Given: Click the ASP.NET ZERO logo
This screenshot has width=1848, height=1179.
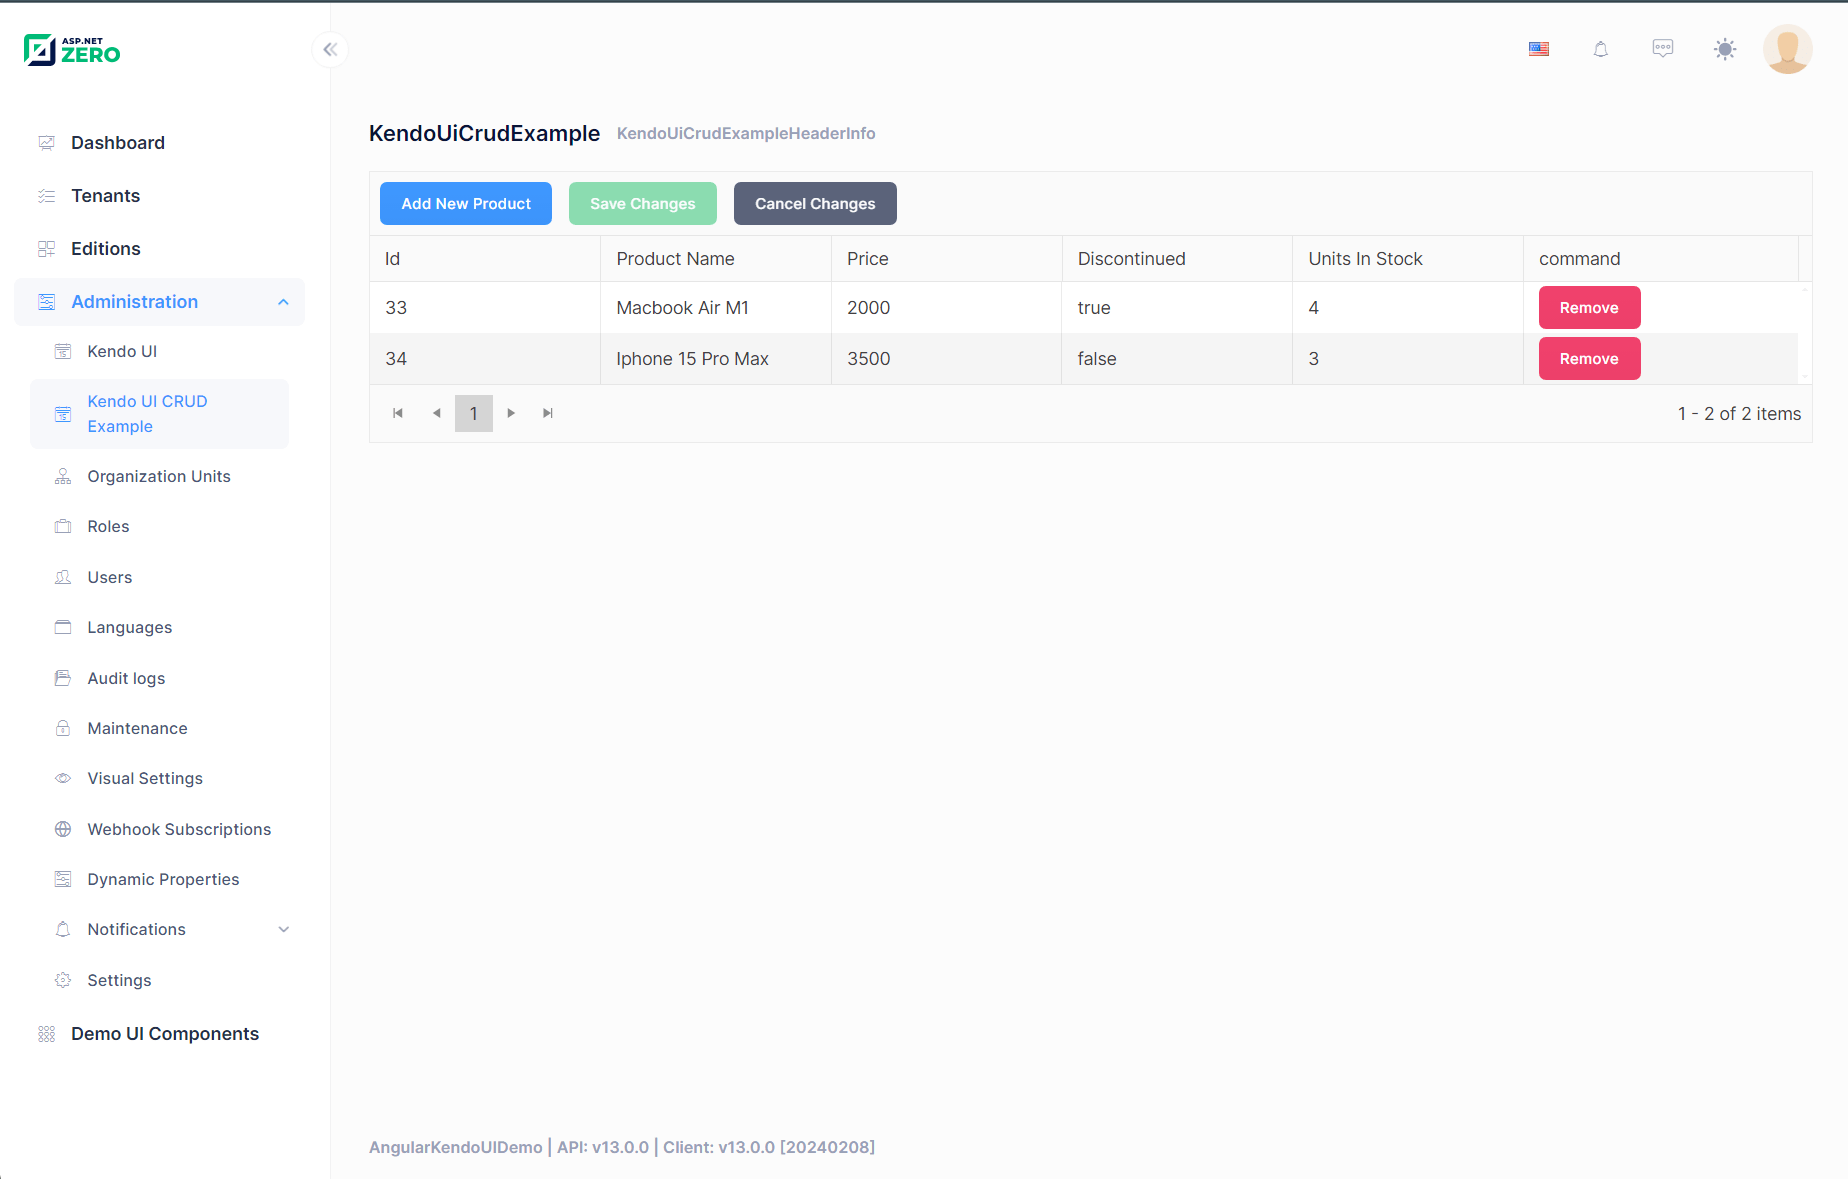Looking at the screenshot, I should click(71, 49).
